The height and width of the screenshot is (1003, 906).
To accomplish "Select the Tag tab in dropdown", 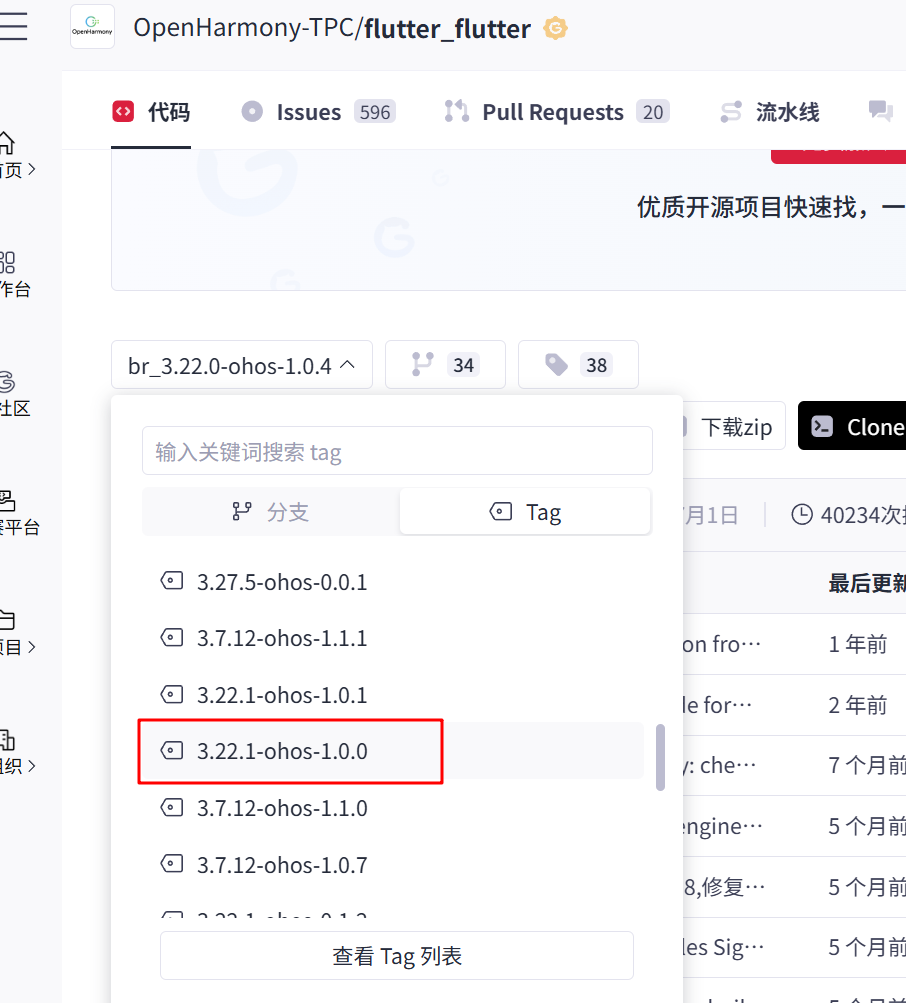I will pos(525,512).
